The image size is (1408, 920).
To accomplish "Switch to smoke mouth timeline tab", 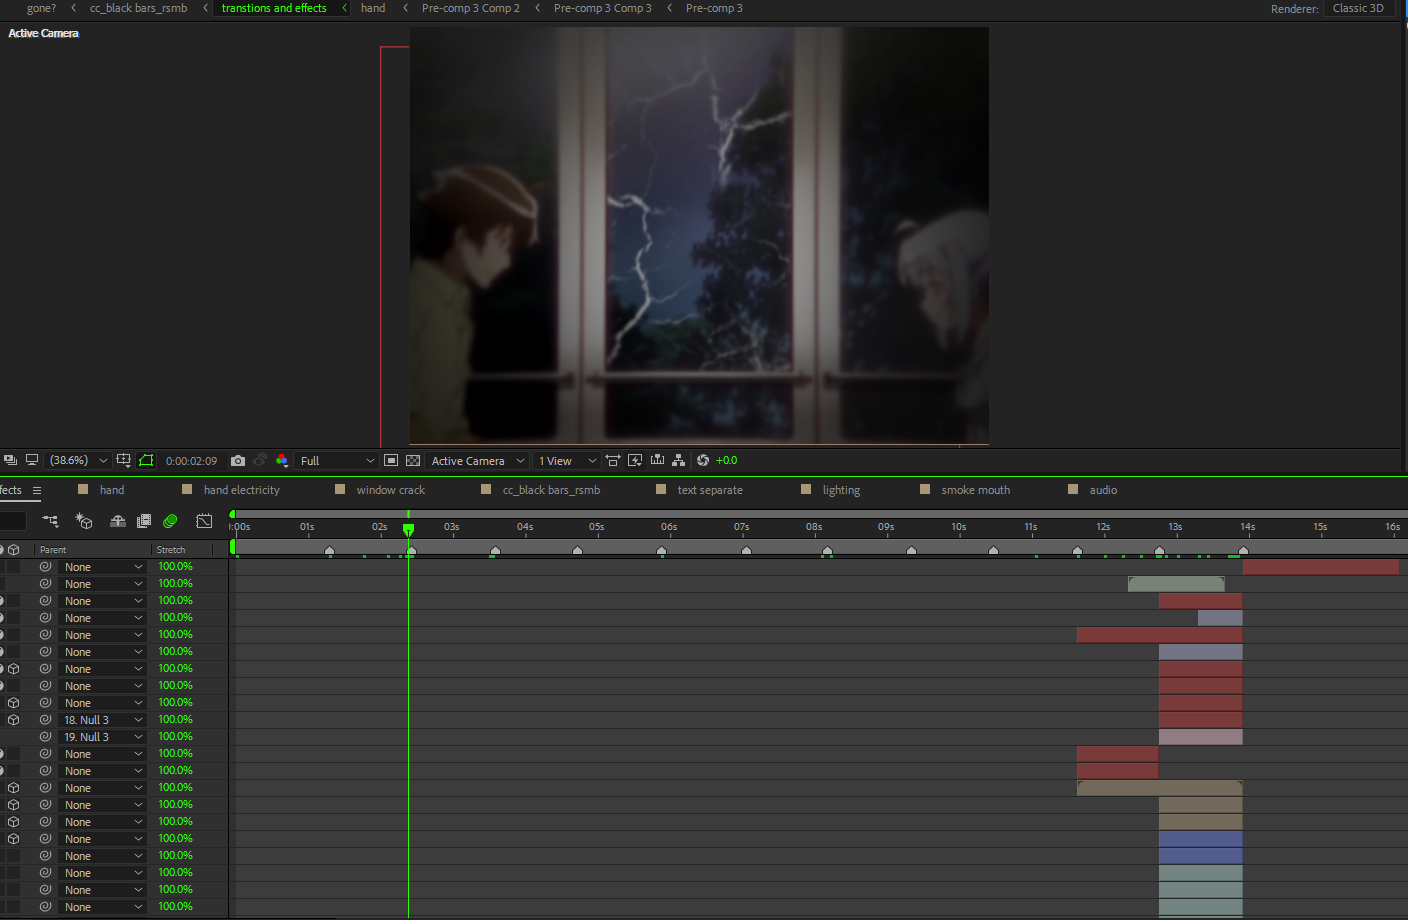I will [x=975, y=490].
